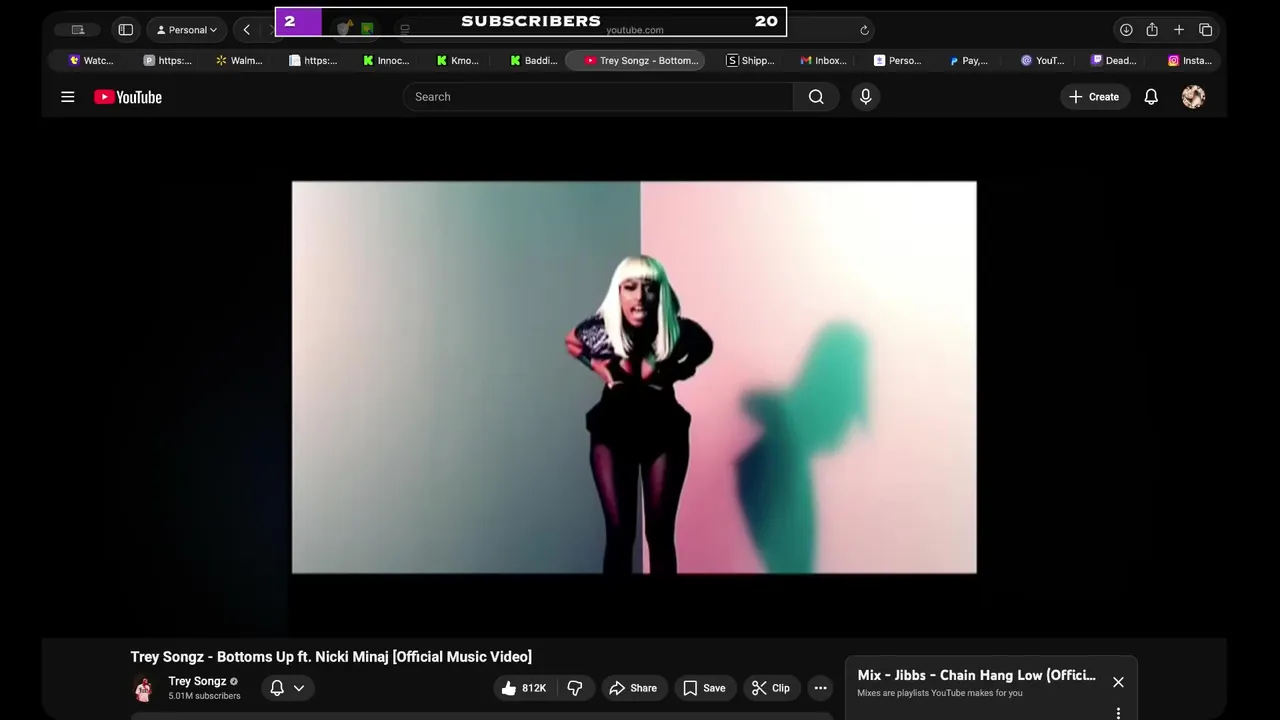Open the Create button
This screenshot has width=1280, height=720.
[1094, 97]
